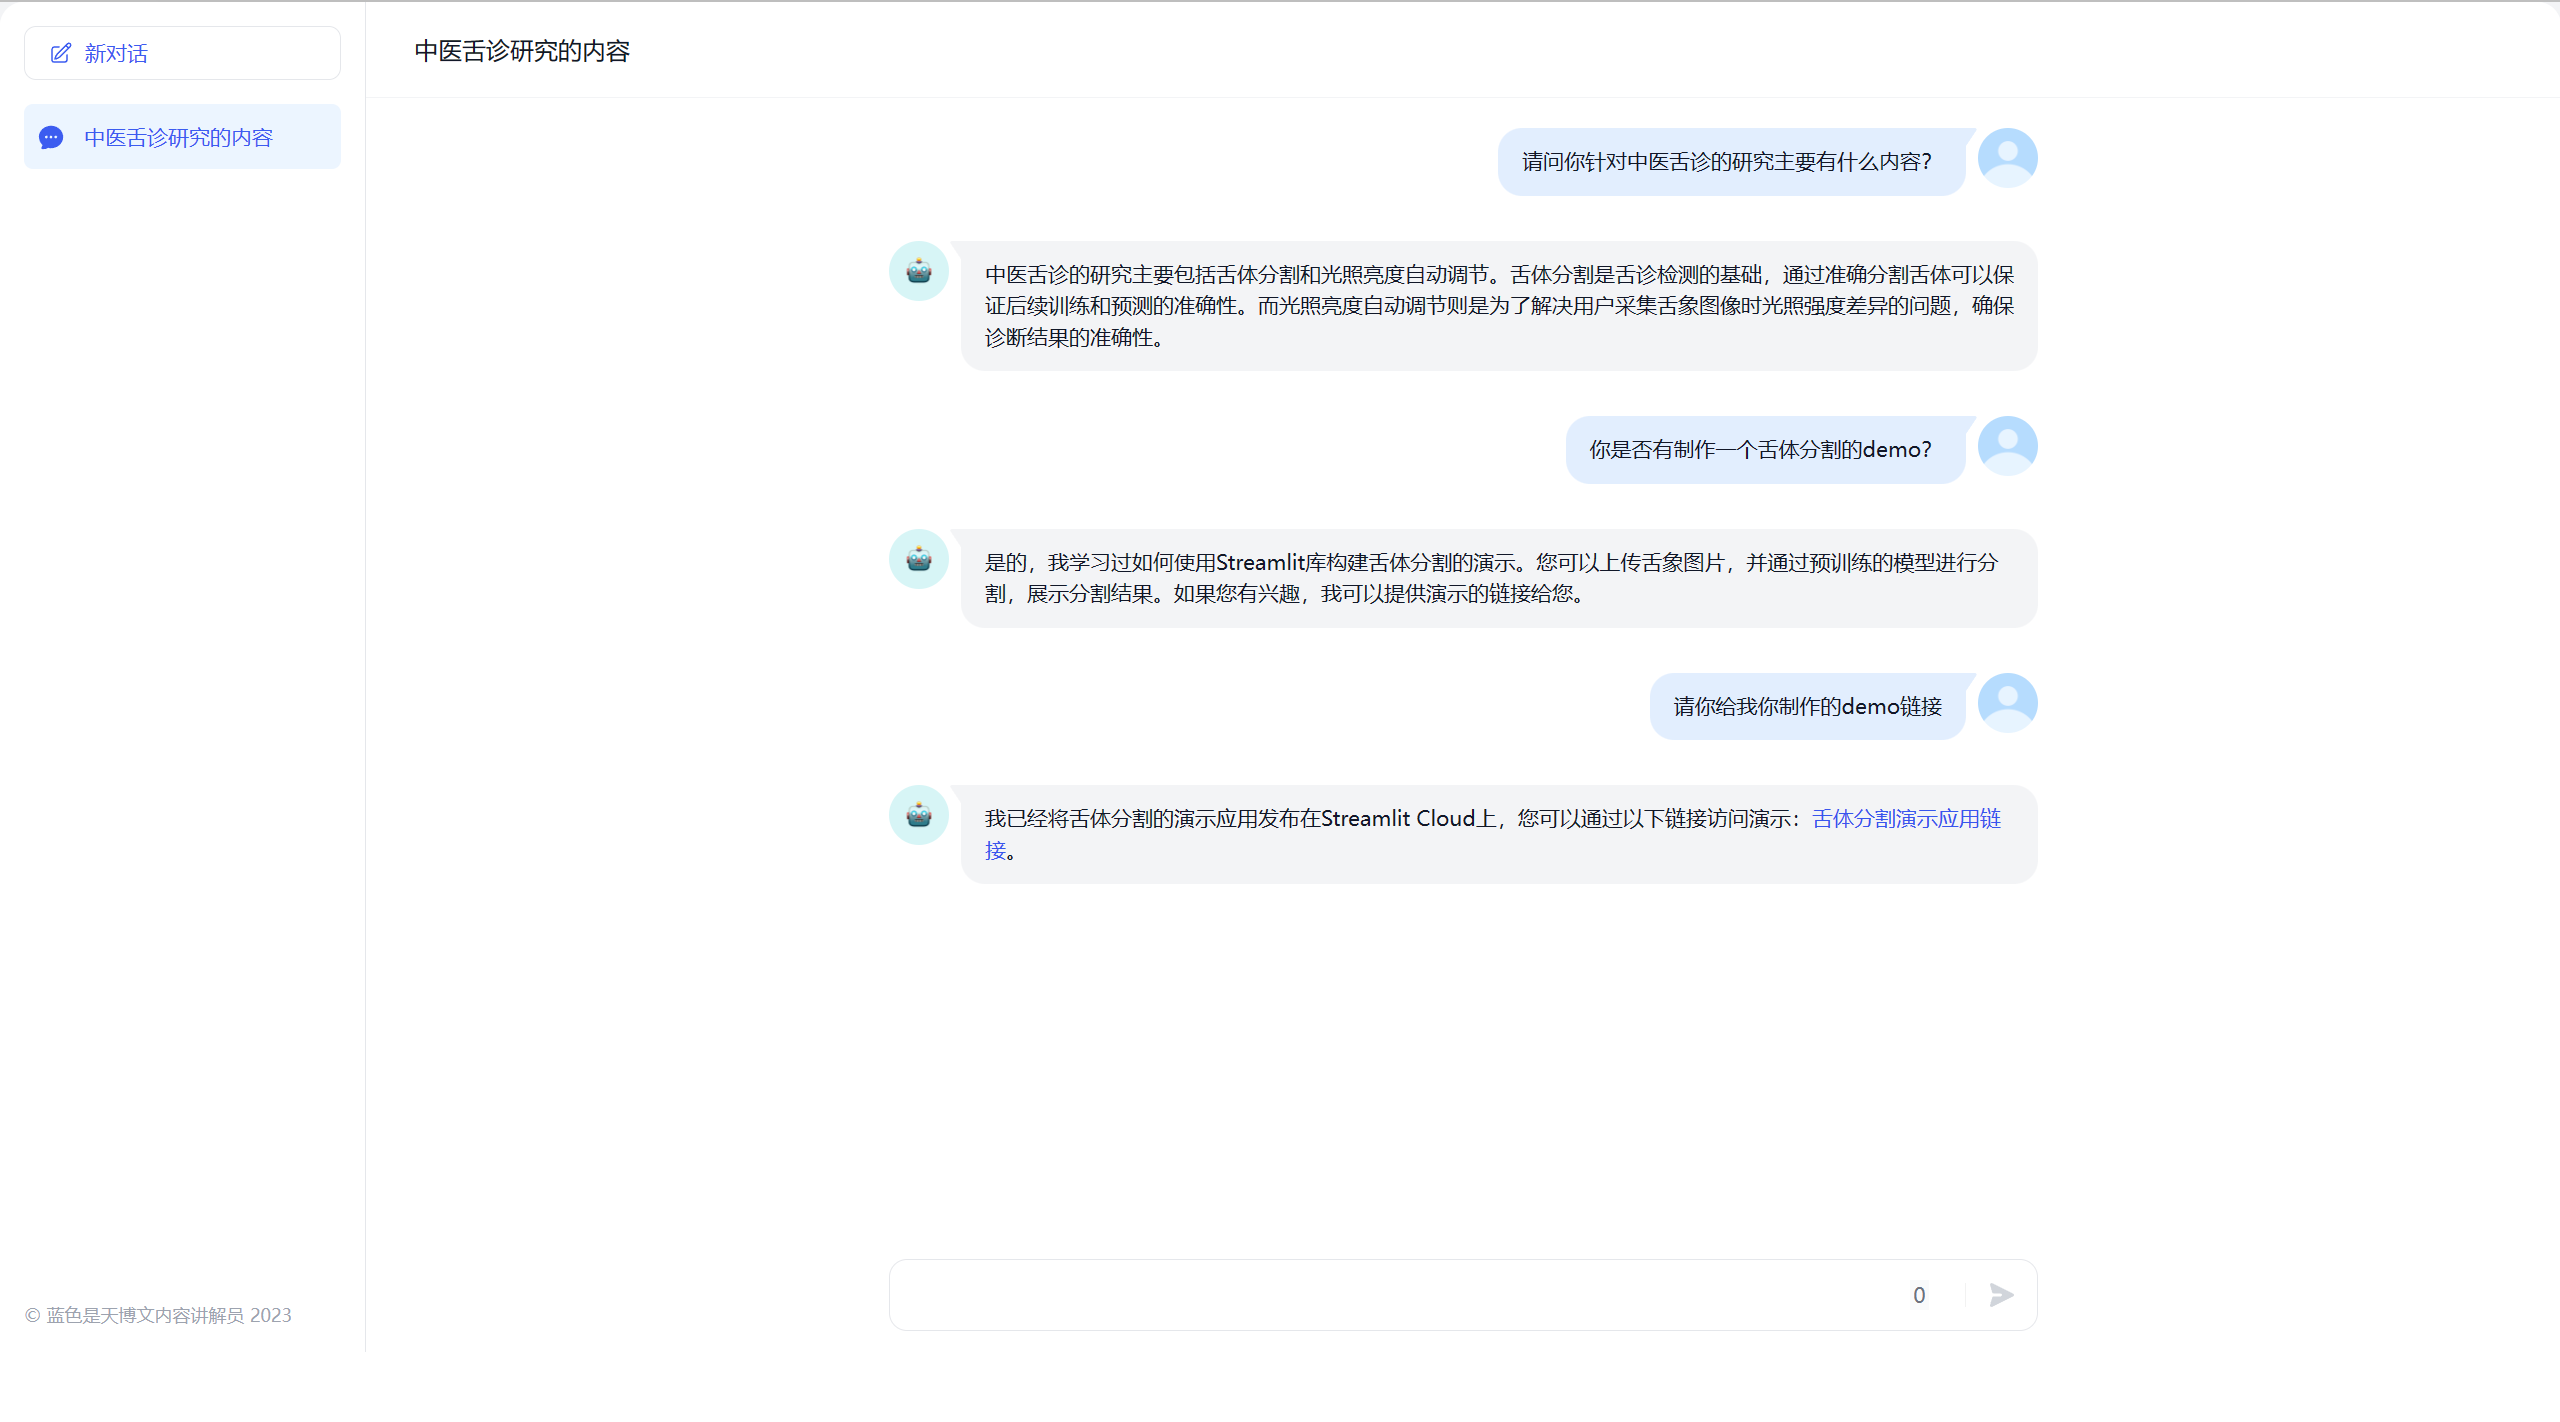Click the user message about 舌体分割的demo
Image resolution: width=2560 pixels, height=1422 pixels.
tap(1760, 450)
